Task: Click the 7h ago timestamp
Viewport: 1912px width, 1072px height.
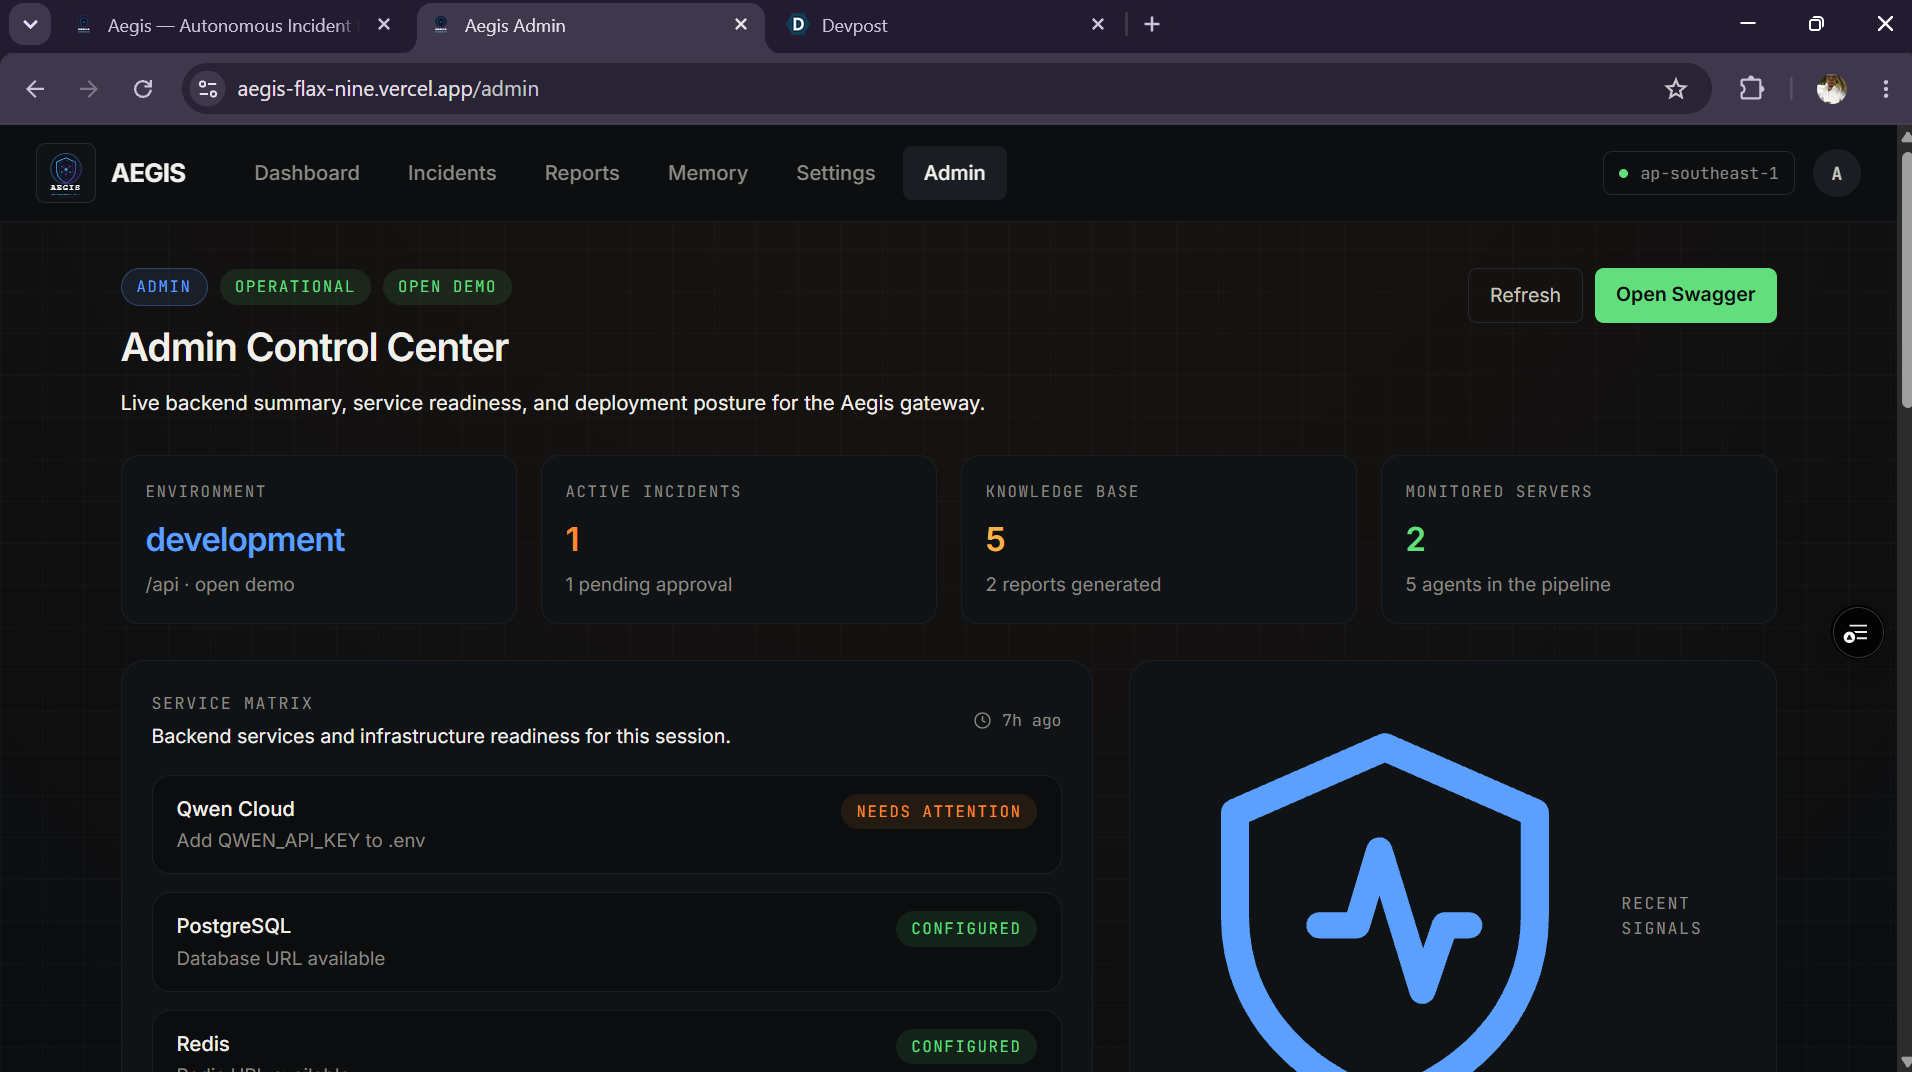Action: pyautogui.click(x=1031, y=720)
